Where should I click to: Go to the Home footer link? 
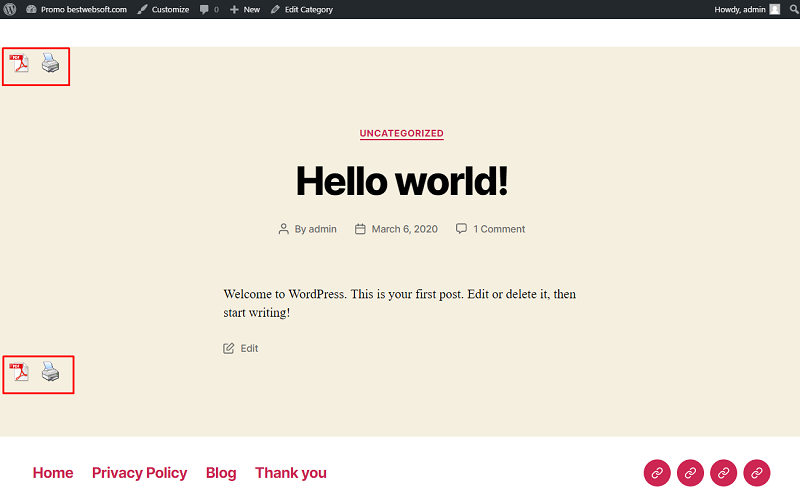coord(53,473)
